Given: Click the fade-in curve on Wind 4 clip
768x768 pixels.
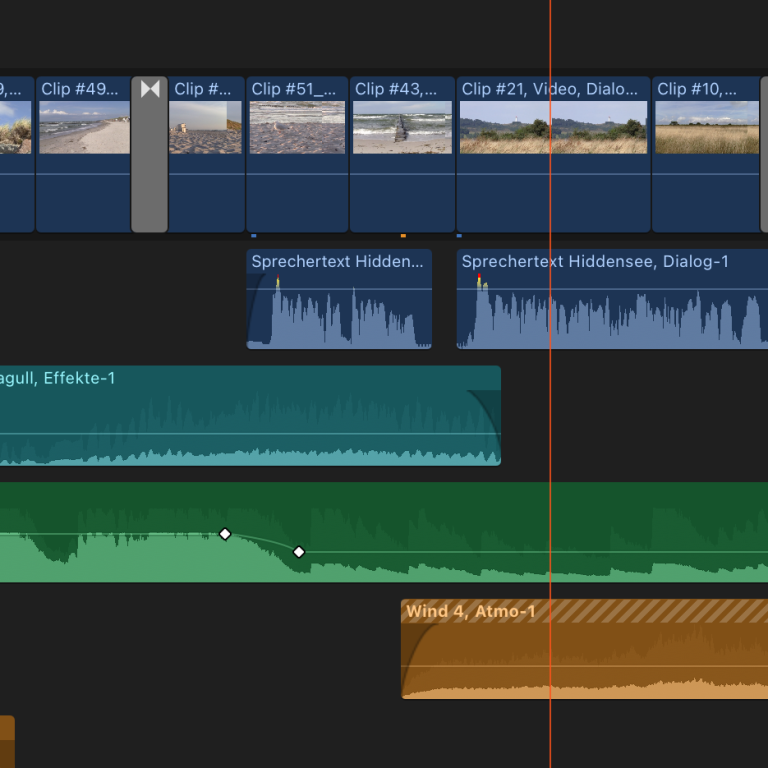Looking at the screenshot, I should pos(418,650).
